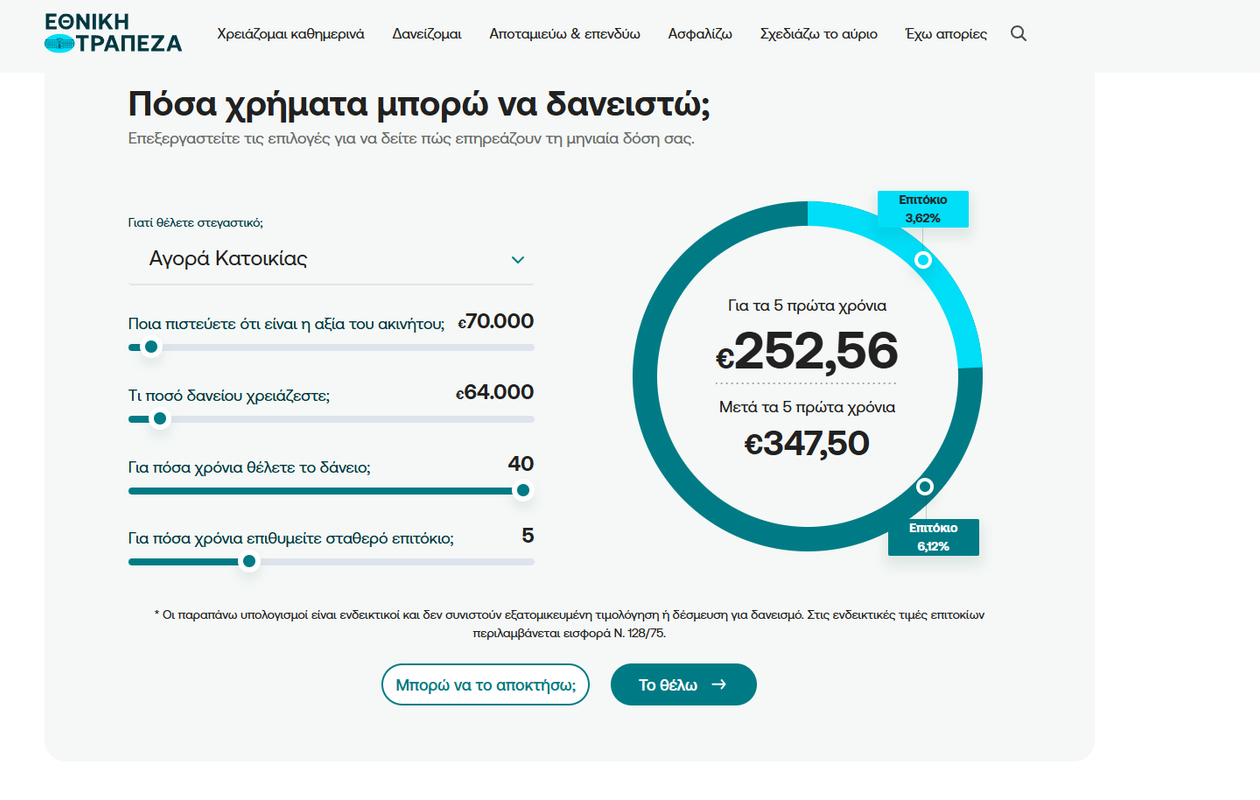Image resolution: width=1260 pixels, height=800 pixels.
Task: Open Έχω απορίες menu
Action: 945,34
